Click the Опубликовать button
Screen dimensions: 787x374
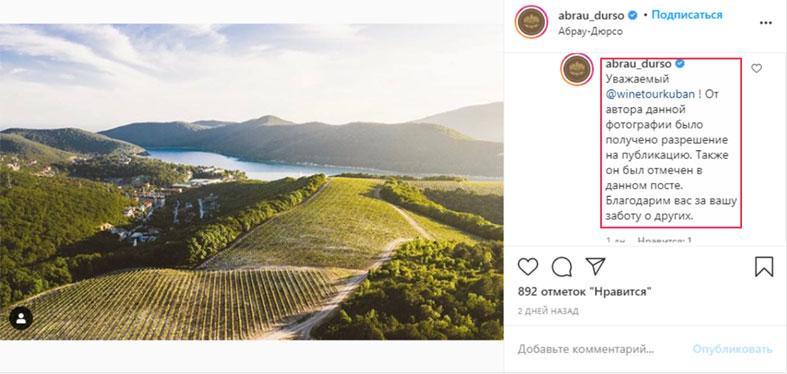click(x=732, y=349)
